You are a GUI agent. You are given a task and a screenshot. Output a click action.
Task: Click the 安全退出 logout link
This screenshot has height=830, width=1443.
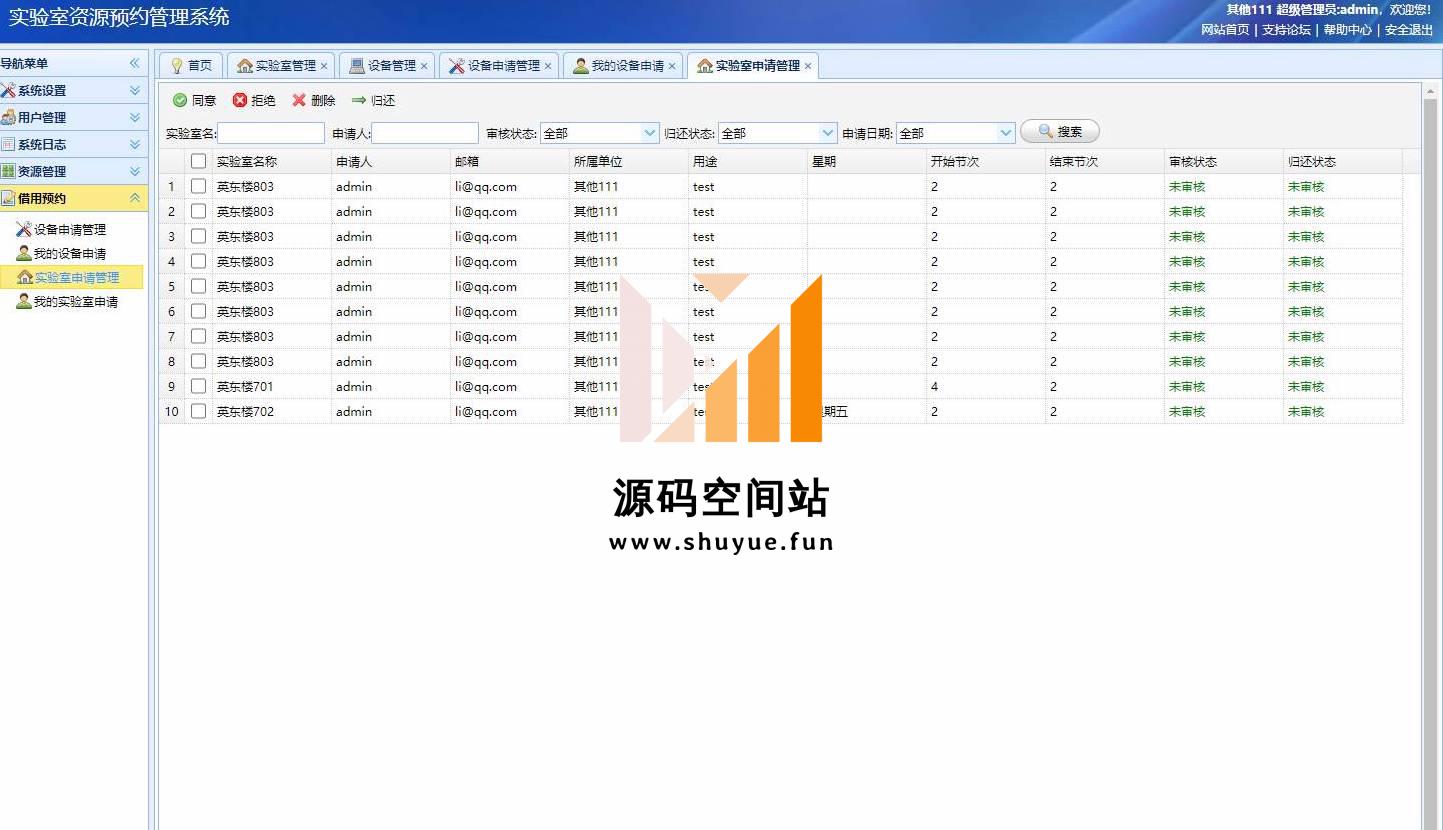pyautogui.click(x=1408, y=30)
